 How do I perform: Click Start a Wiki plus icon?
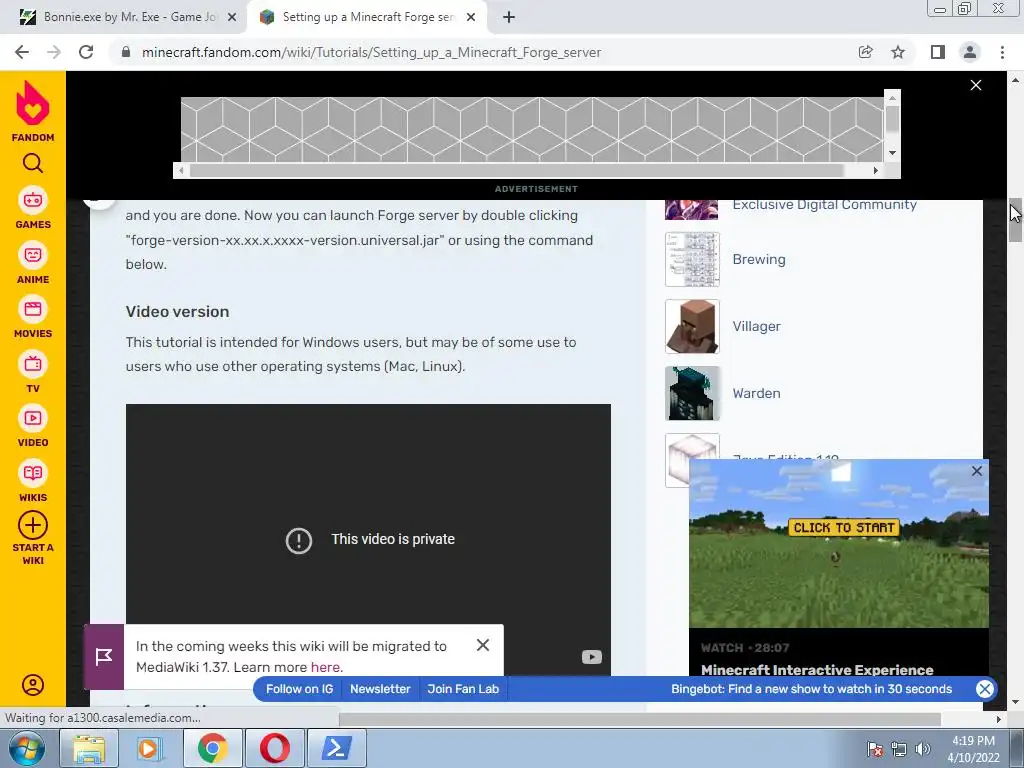click(x=33, y=525)
